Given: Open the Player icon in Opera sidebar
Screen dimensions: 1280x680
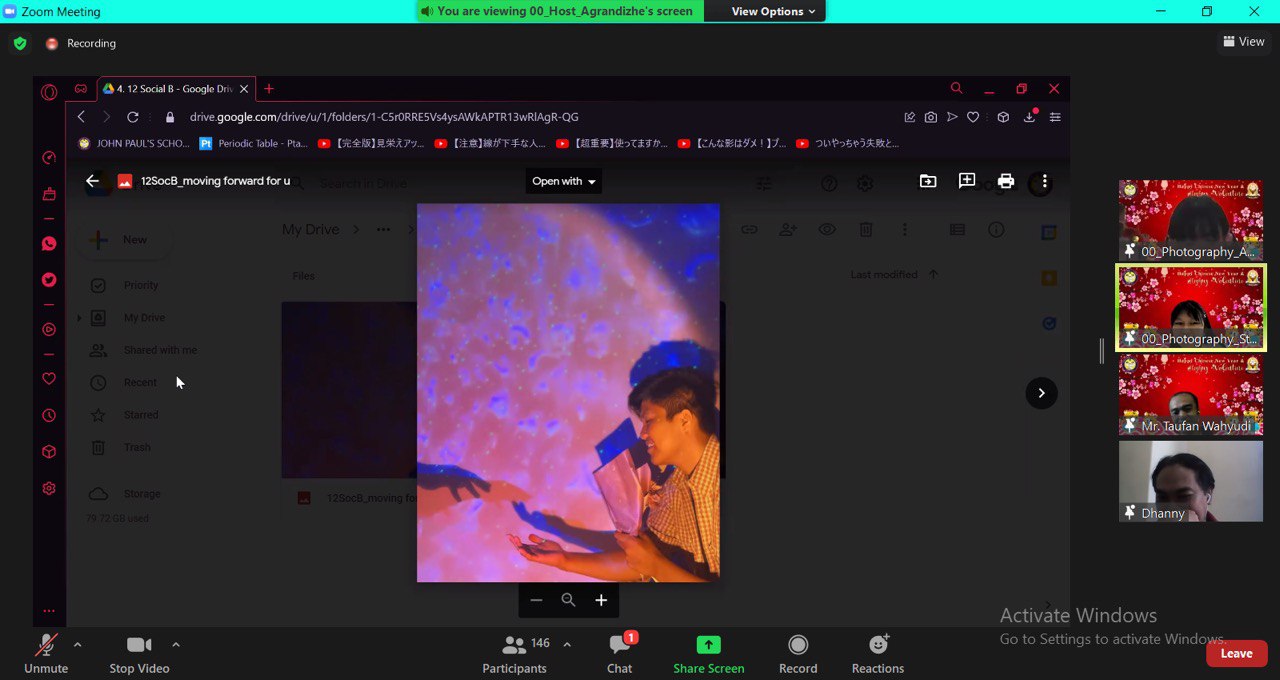Looking at the screenshot, I should [49, 329].
